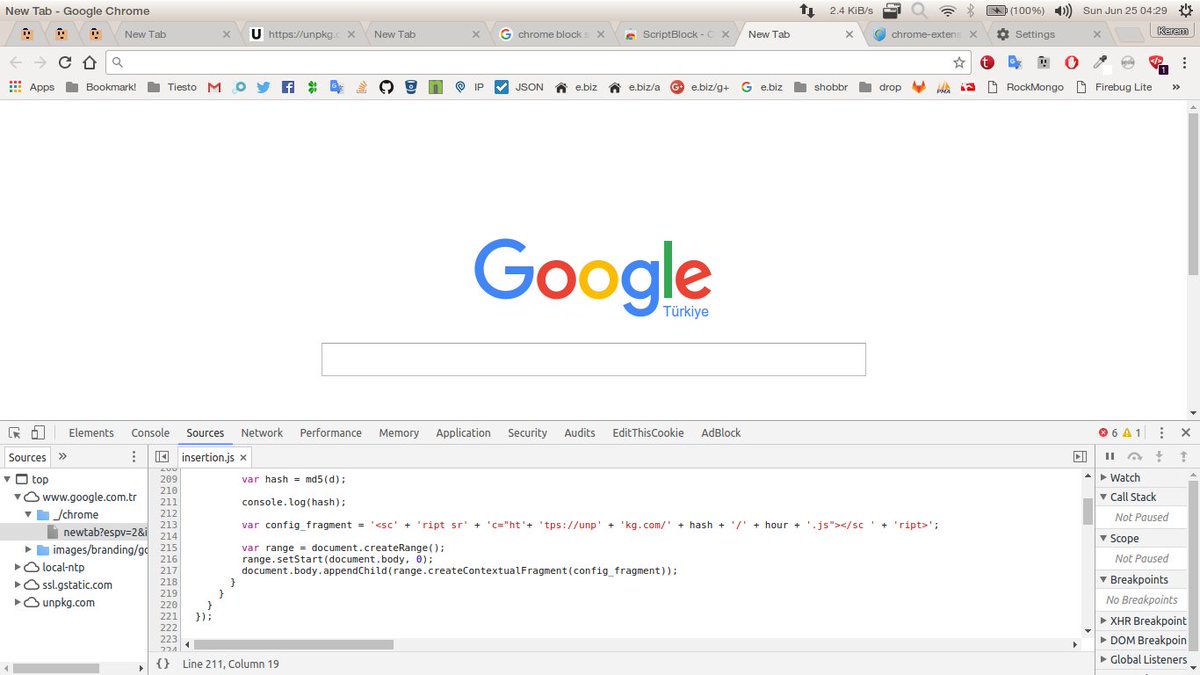The width and height of the screenshot is (1200, 675).
Task: Open the Performance panel
Action: (x=331, y=433)
